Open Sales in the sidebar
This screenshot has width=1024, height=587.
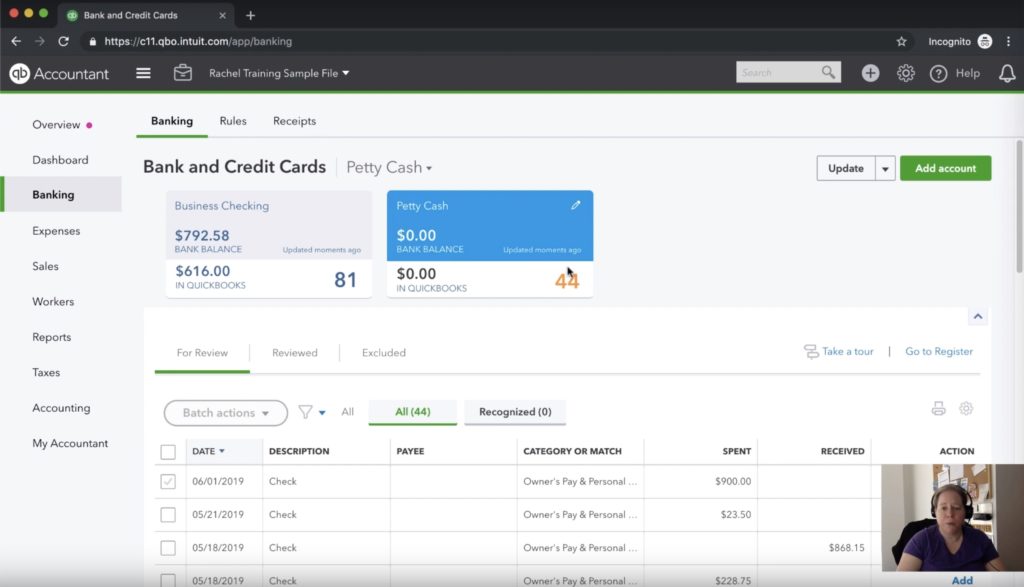(x=45, y=266)
